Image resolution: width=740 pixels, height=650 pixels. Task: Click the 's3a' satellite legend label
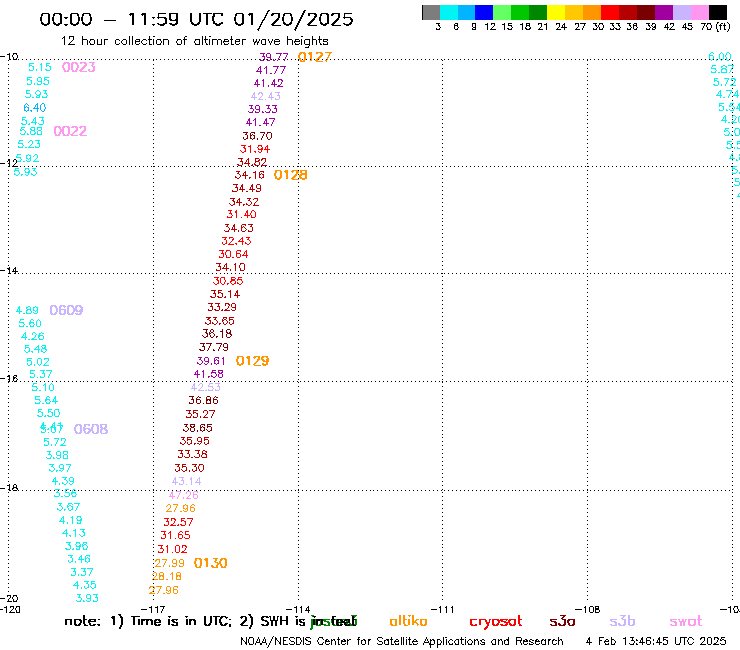click(563, 621)
